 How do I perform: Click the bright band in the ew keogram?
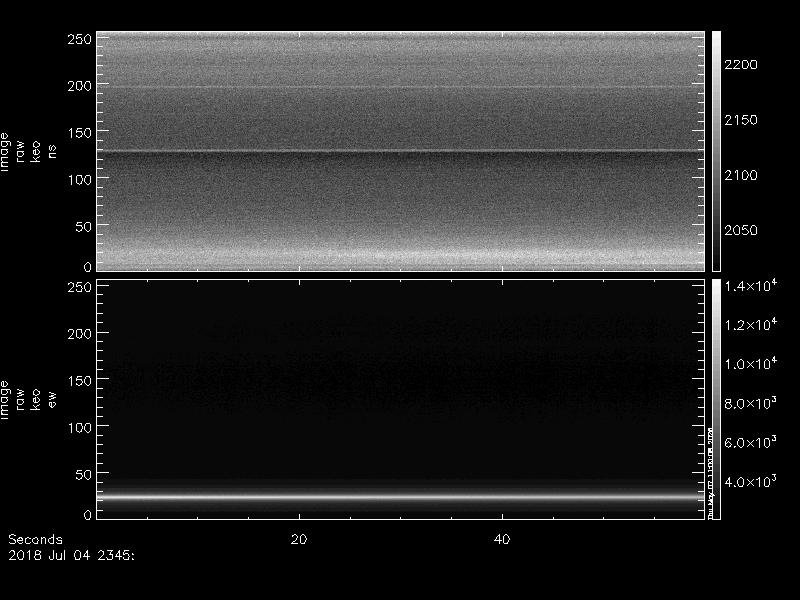401,497
